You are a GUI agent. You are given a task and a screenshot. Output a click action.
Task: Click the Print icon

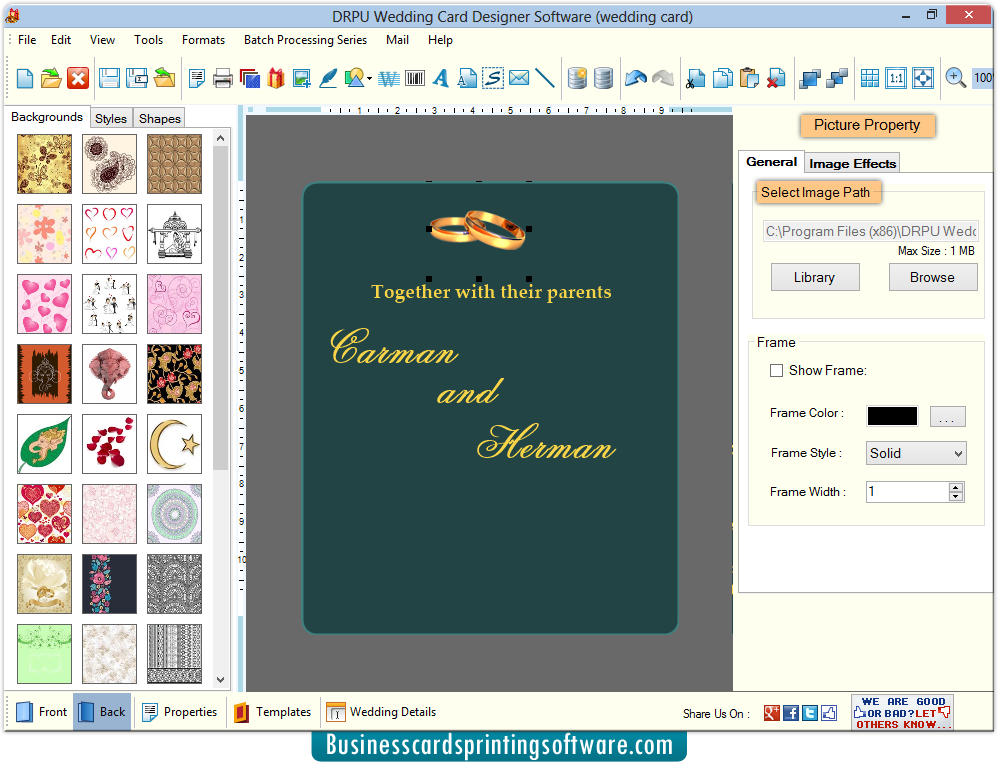click(223, 78)
